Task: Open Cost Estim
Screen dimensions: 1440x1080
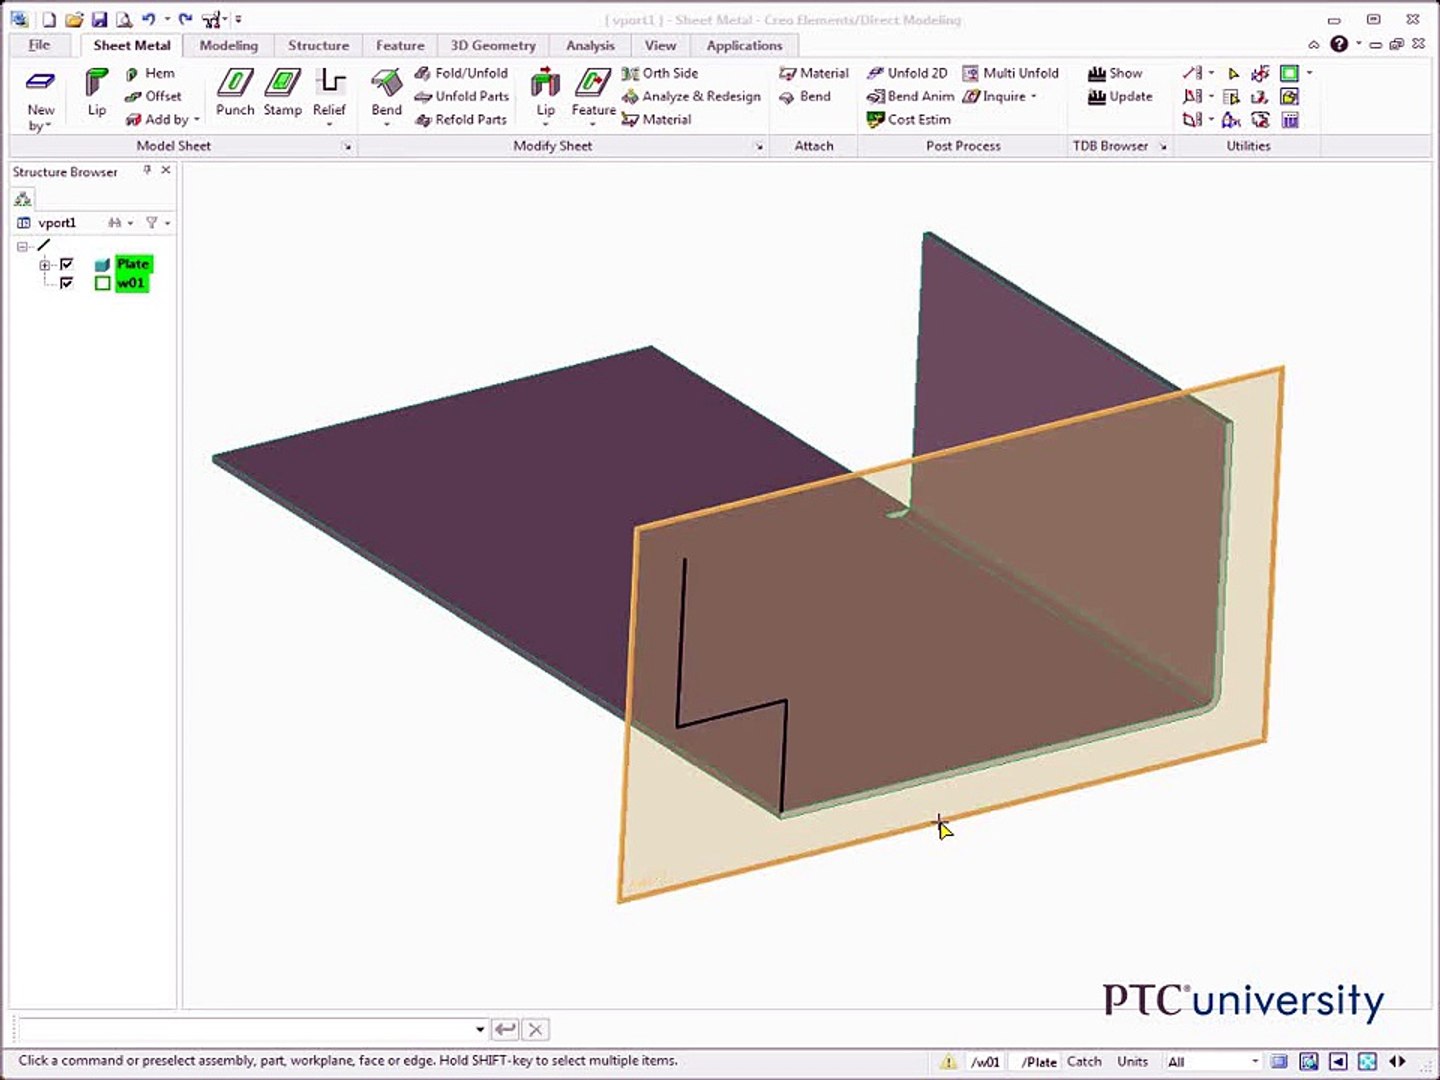Action: [x=908, y=119]
